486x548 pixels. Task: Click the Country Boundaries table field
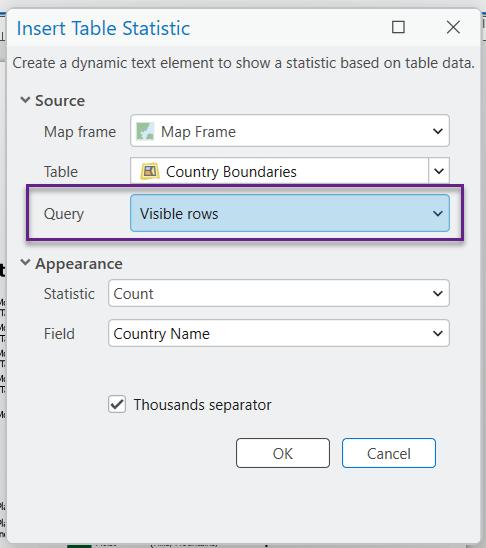coord(280,171)
